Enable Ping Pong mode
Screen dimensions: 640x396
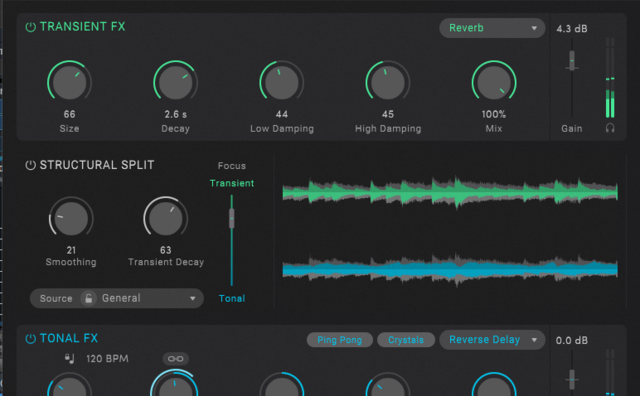[x=340, y=340]
